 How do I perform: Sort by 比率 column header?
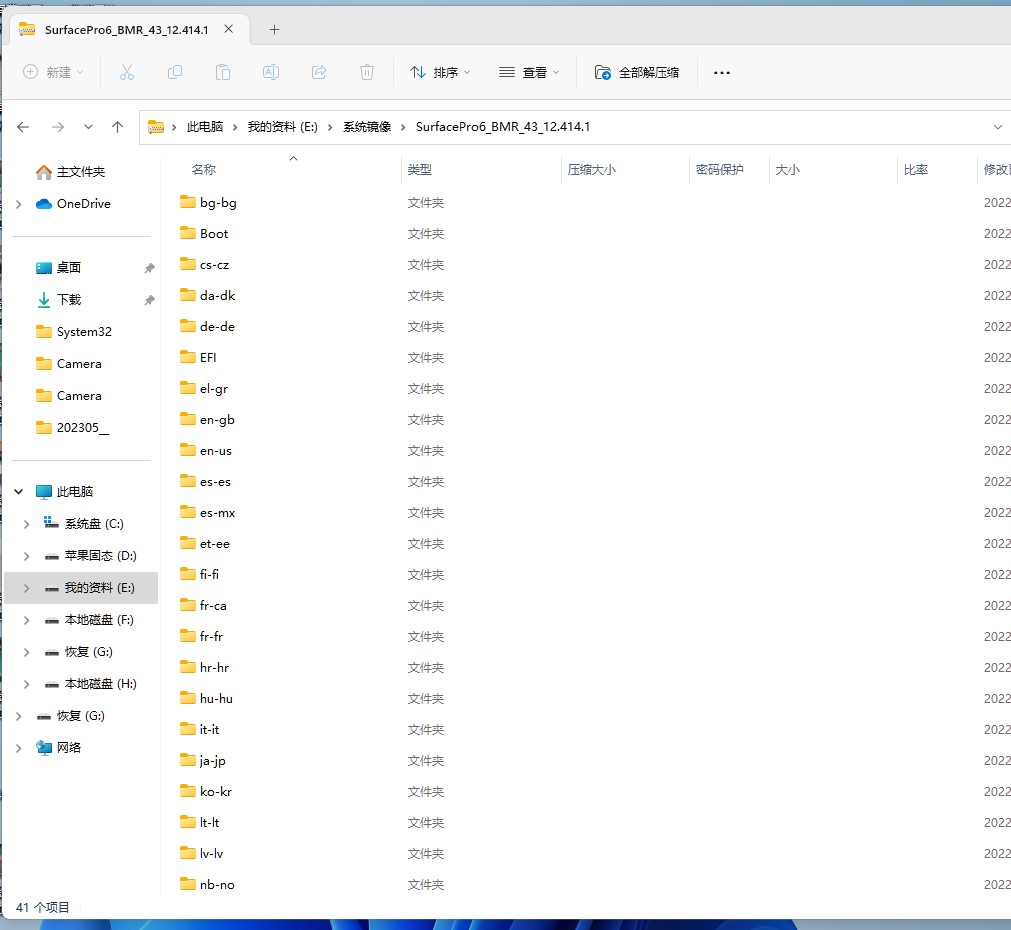pyautogui.click(x=916, y=170)
